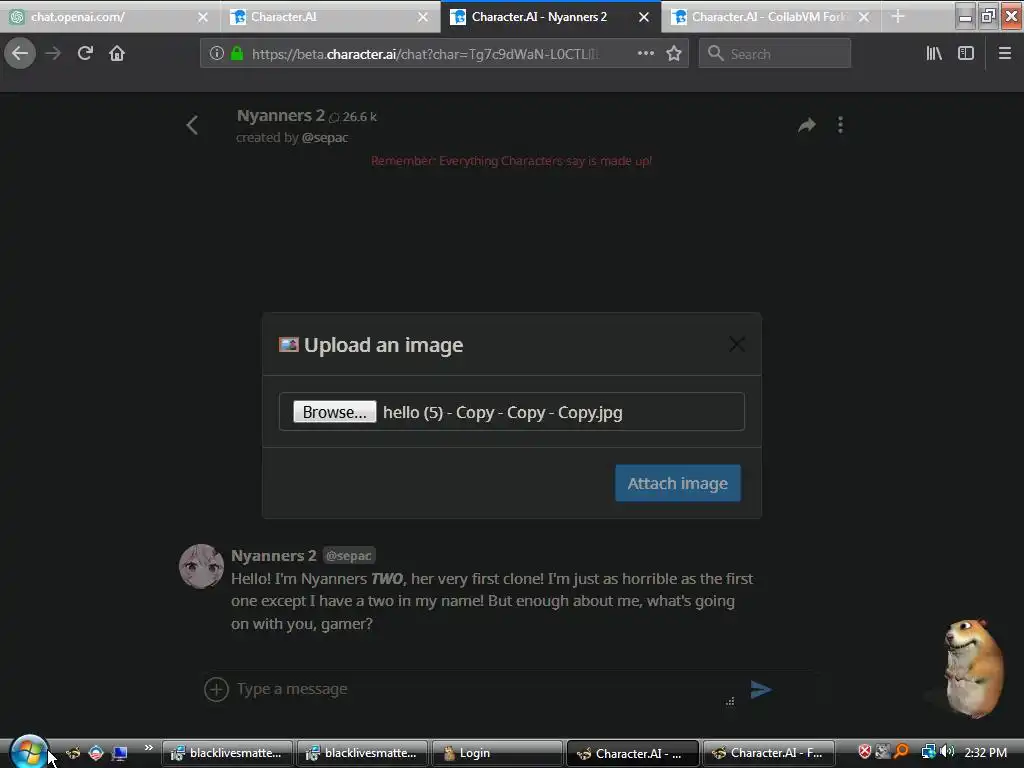The width and height of the screenshot is (1024, 768).
Task: Open Character.AI - F... taskbar window
Action: (769, 753)
